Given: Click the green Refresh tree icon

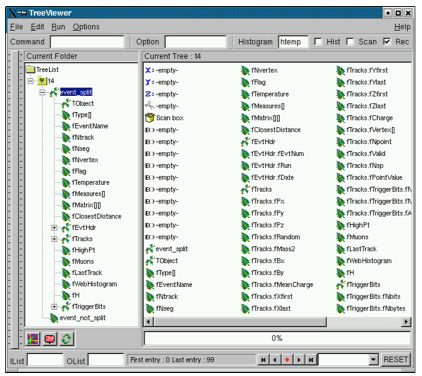Looking at the screenshot, I should [67, 339].
